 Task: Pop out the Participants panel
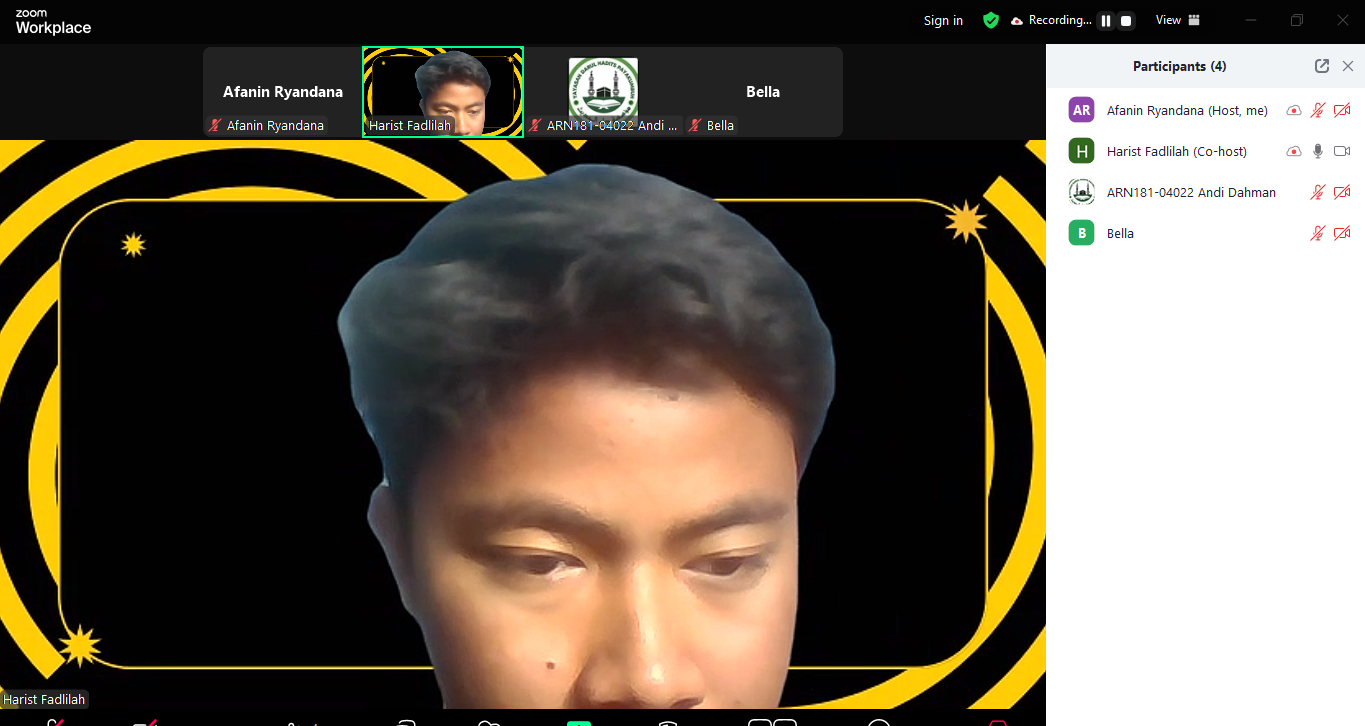coord(1322,66)
